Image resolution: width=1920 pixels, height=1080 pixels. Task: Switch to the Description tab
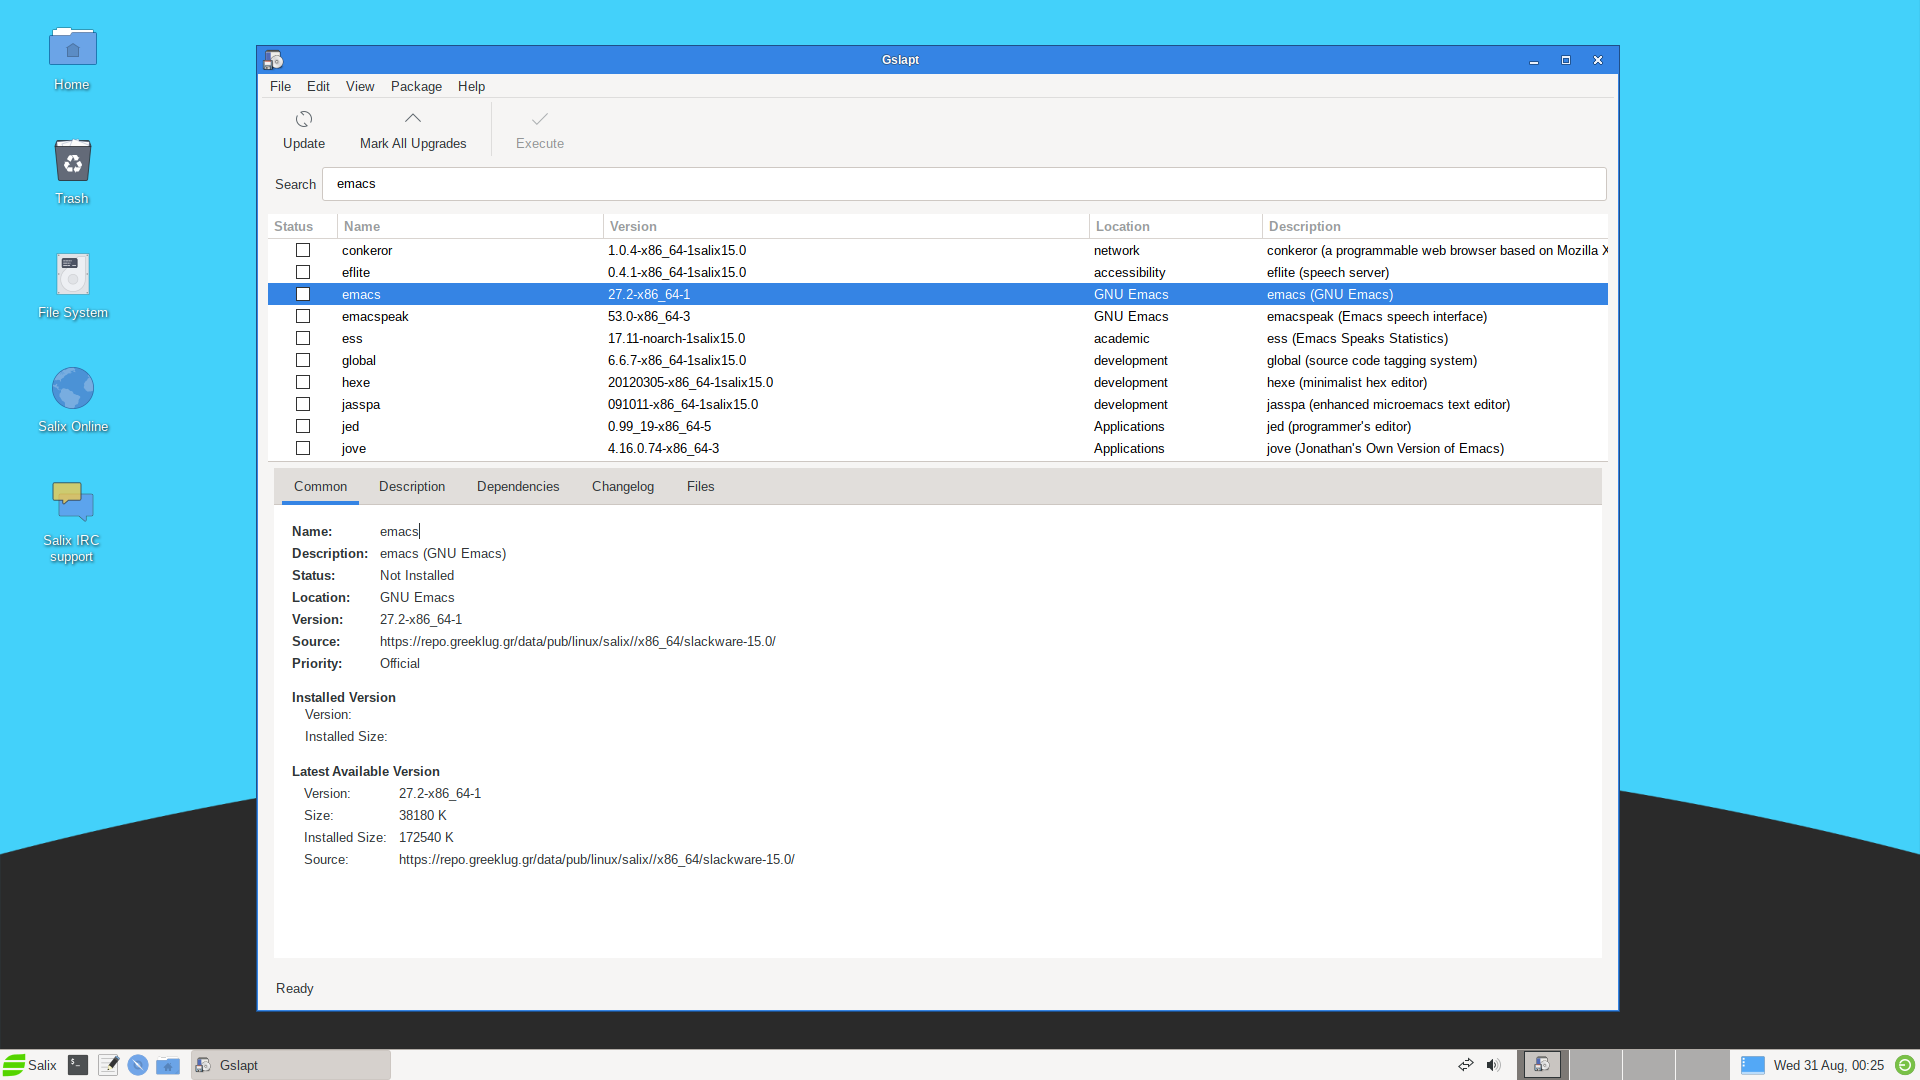pyautogui.click(x=412, y=487)
